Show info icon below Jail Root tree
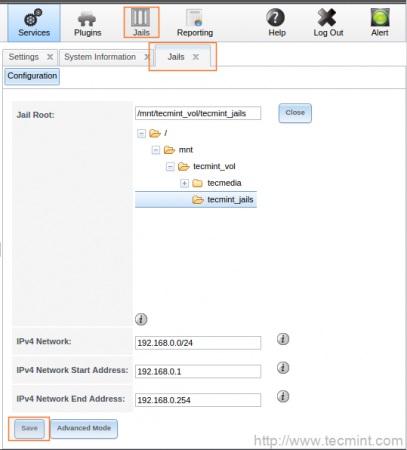This screenshot has width=407, height=450. (x=141, y=319)
